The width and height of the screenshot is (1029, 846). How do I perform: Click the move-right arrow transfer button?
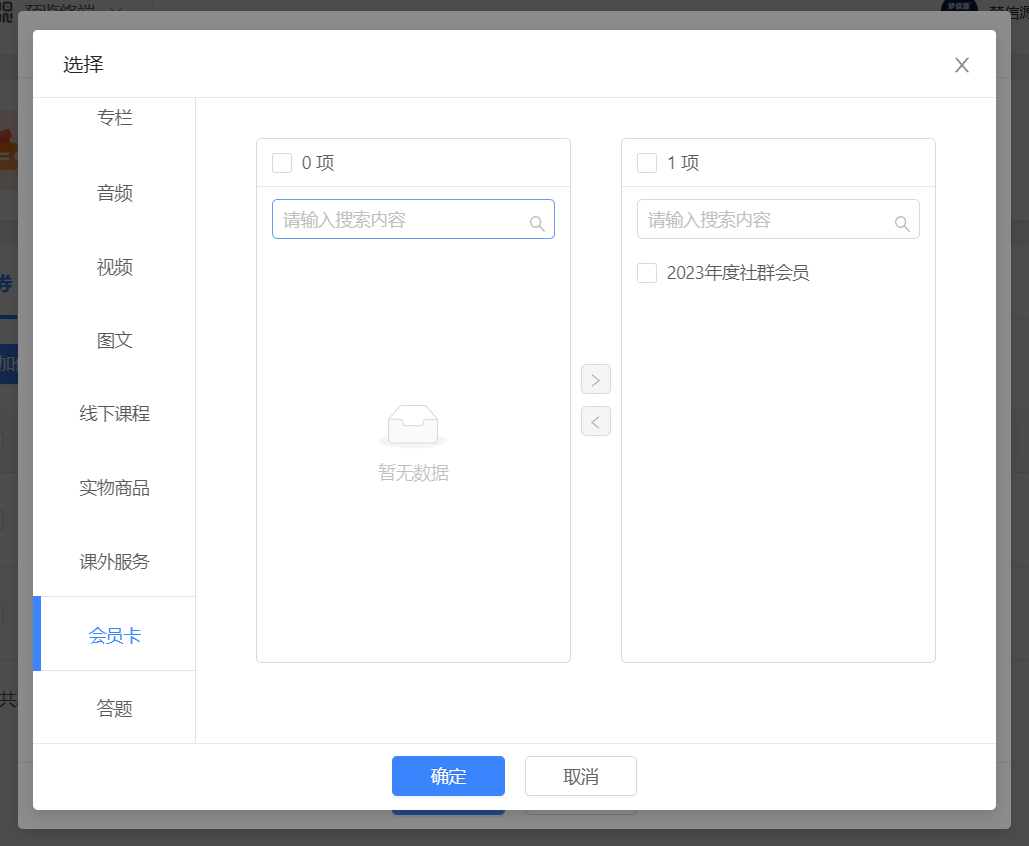[x=595, y=380]
